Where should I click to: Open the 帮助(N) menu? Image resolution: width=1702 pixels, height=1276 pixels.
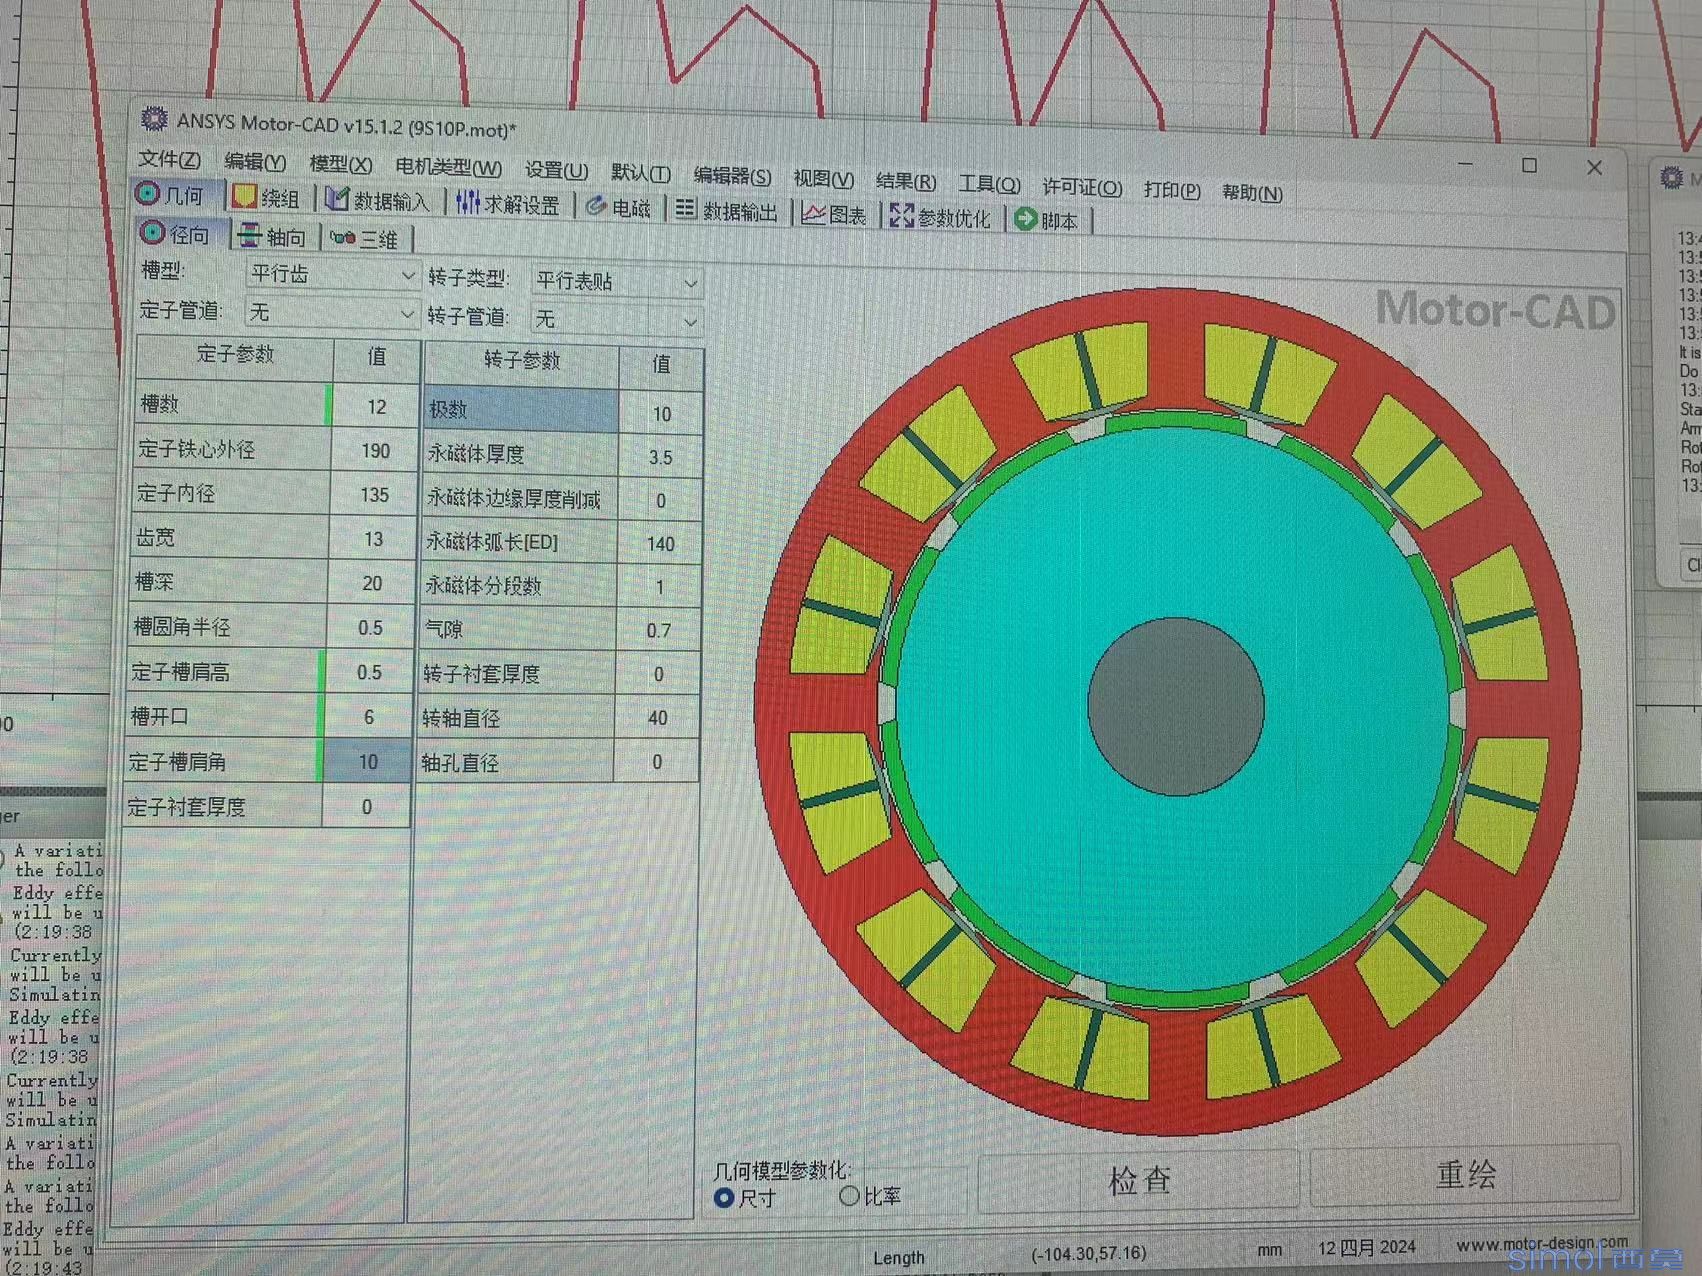tap(1252, 192)
